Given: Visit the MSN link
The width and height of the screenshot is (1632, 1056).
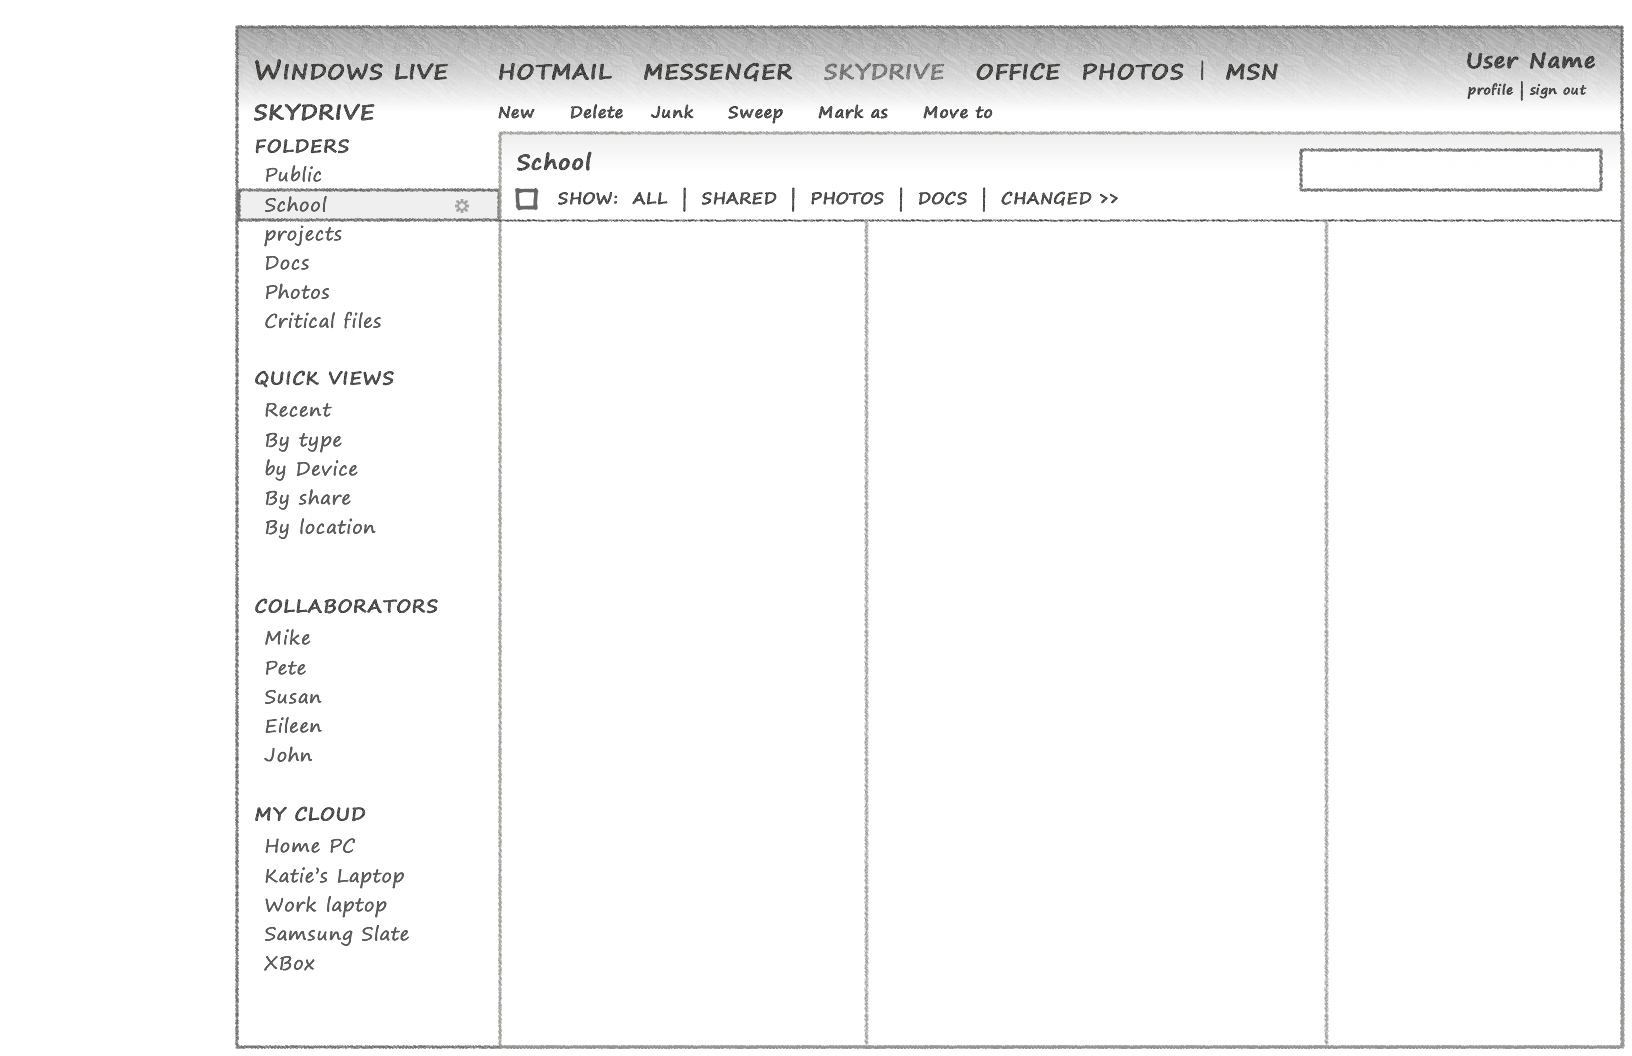Looking at the screenshot, I should coord(1251,72).
